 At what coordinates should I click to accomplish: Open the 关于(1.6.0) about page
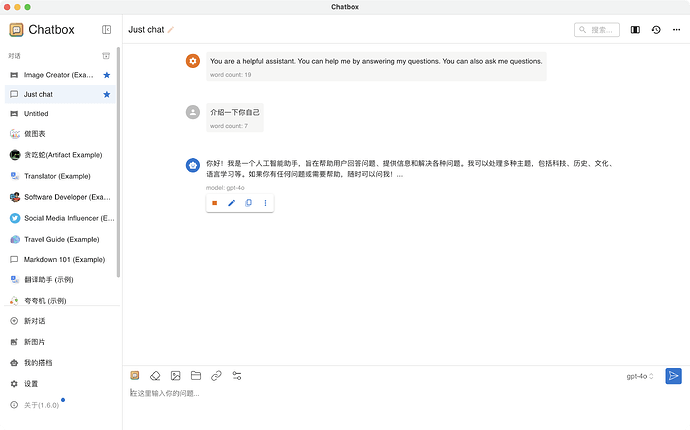coord(60,405)
